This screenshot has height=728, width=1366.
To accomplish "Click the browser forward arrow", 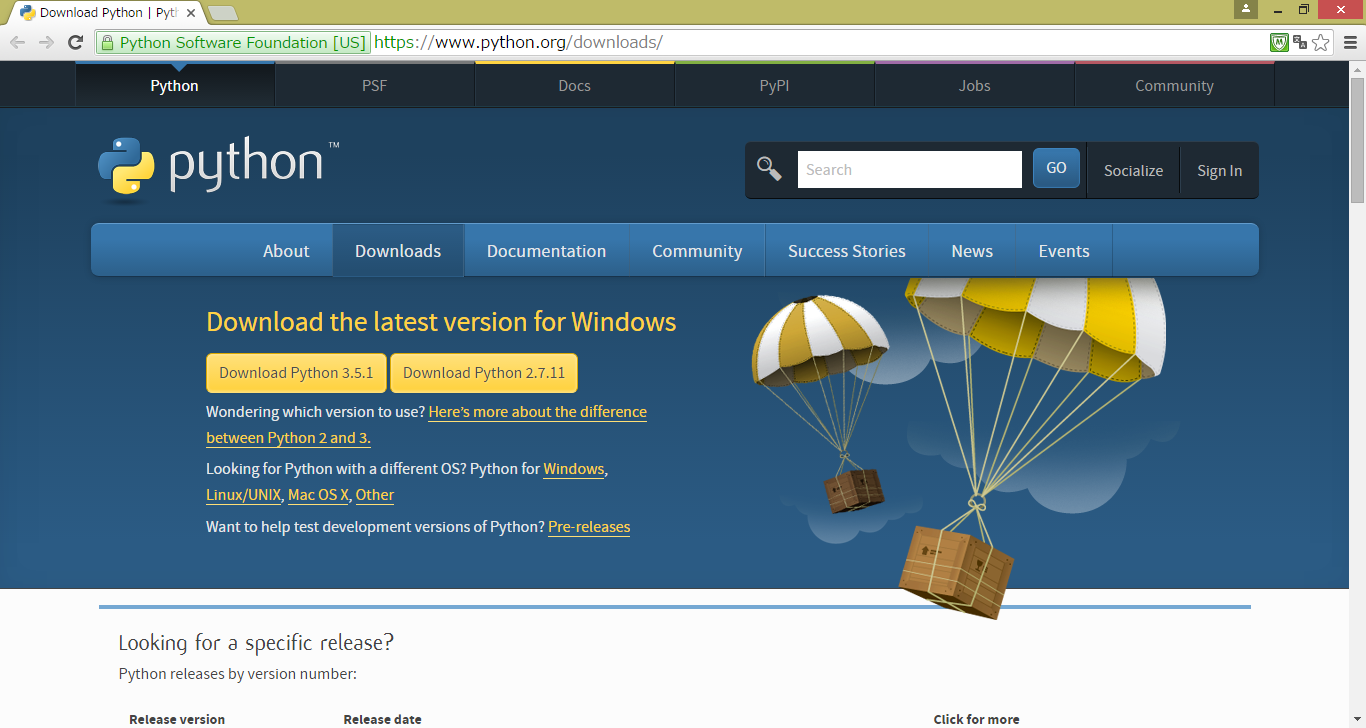I will [46, 42].
